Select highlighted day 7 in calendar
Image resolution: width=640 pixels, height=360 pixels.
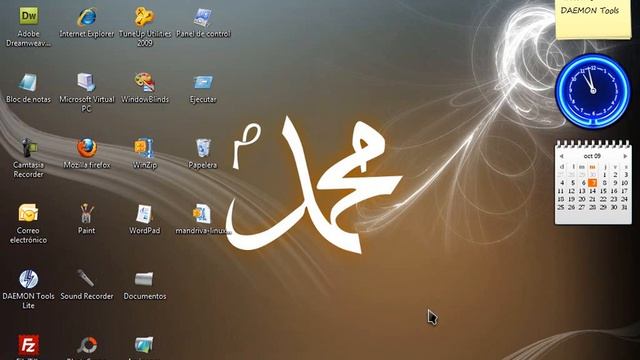click(593, 183)
